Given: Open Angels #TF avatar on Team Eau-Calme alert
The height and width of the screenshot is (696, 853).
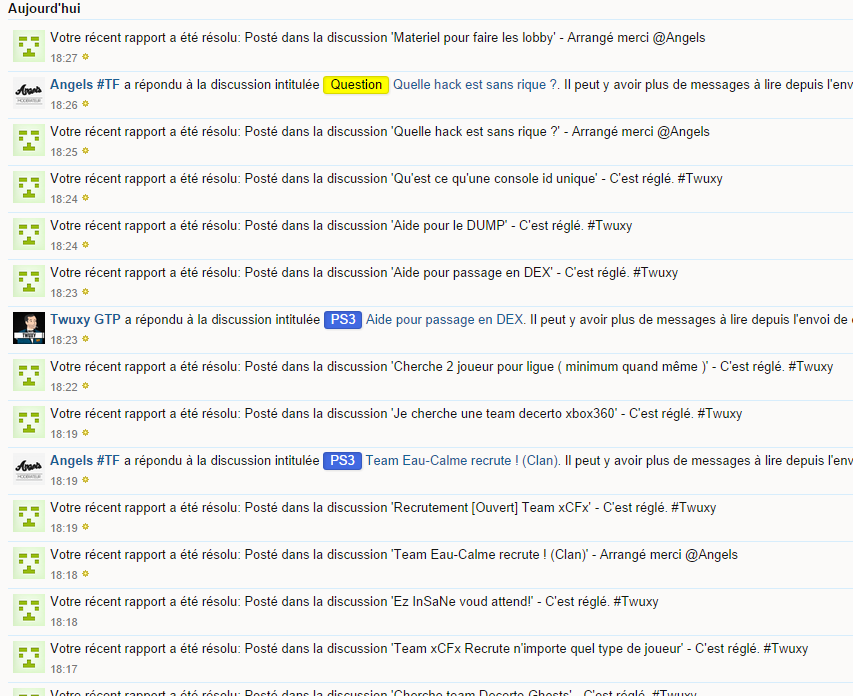Looking at the screenshot, I should (x=29, y=469).
